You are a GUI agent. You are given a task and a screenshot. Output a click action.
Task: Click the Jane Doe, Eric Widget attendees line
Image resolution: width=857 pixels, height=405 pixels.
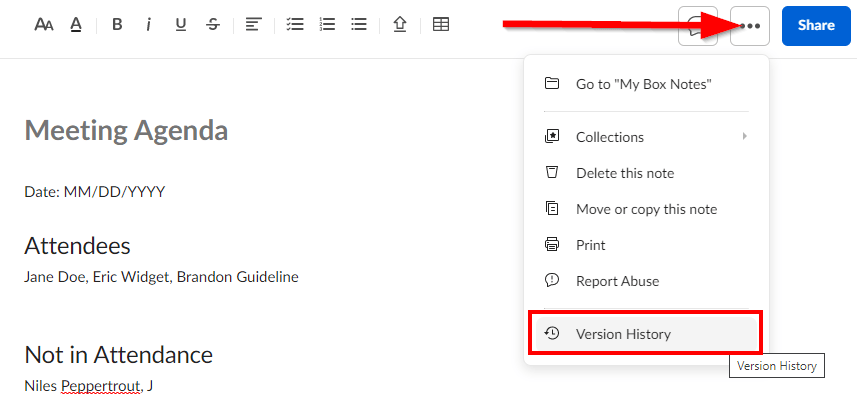[x=161, y=277]
